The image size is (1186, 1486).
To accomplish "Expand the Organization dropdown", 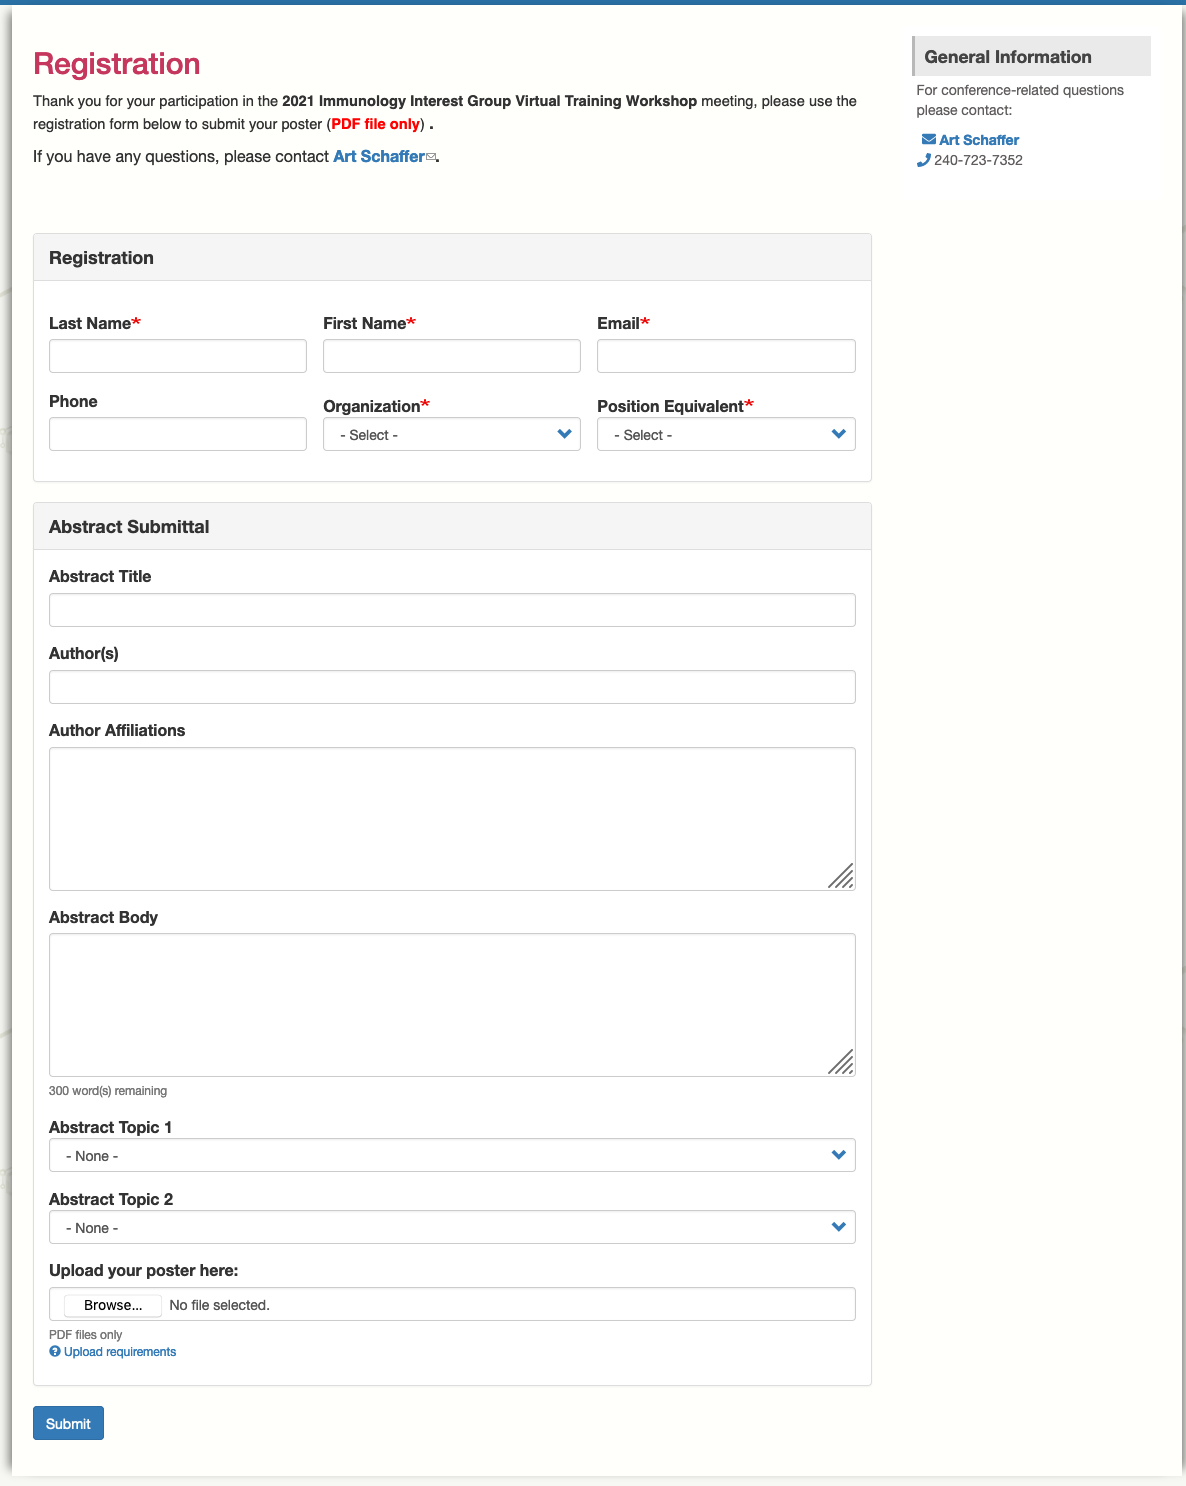I will [x=451, y=435].
